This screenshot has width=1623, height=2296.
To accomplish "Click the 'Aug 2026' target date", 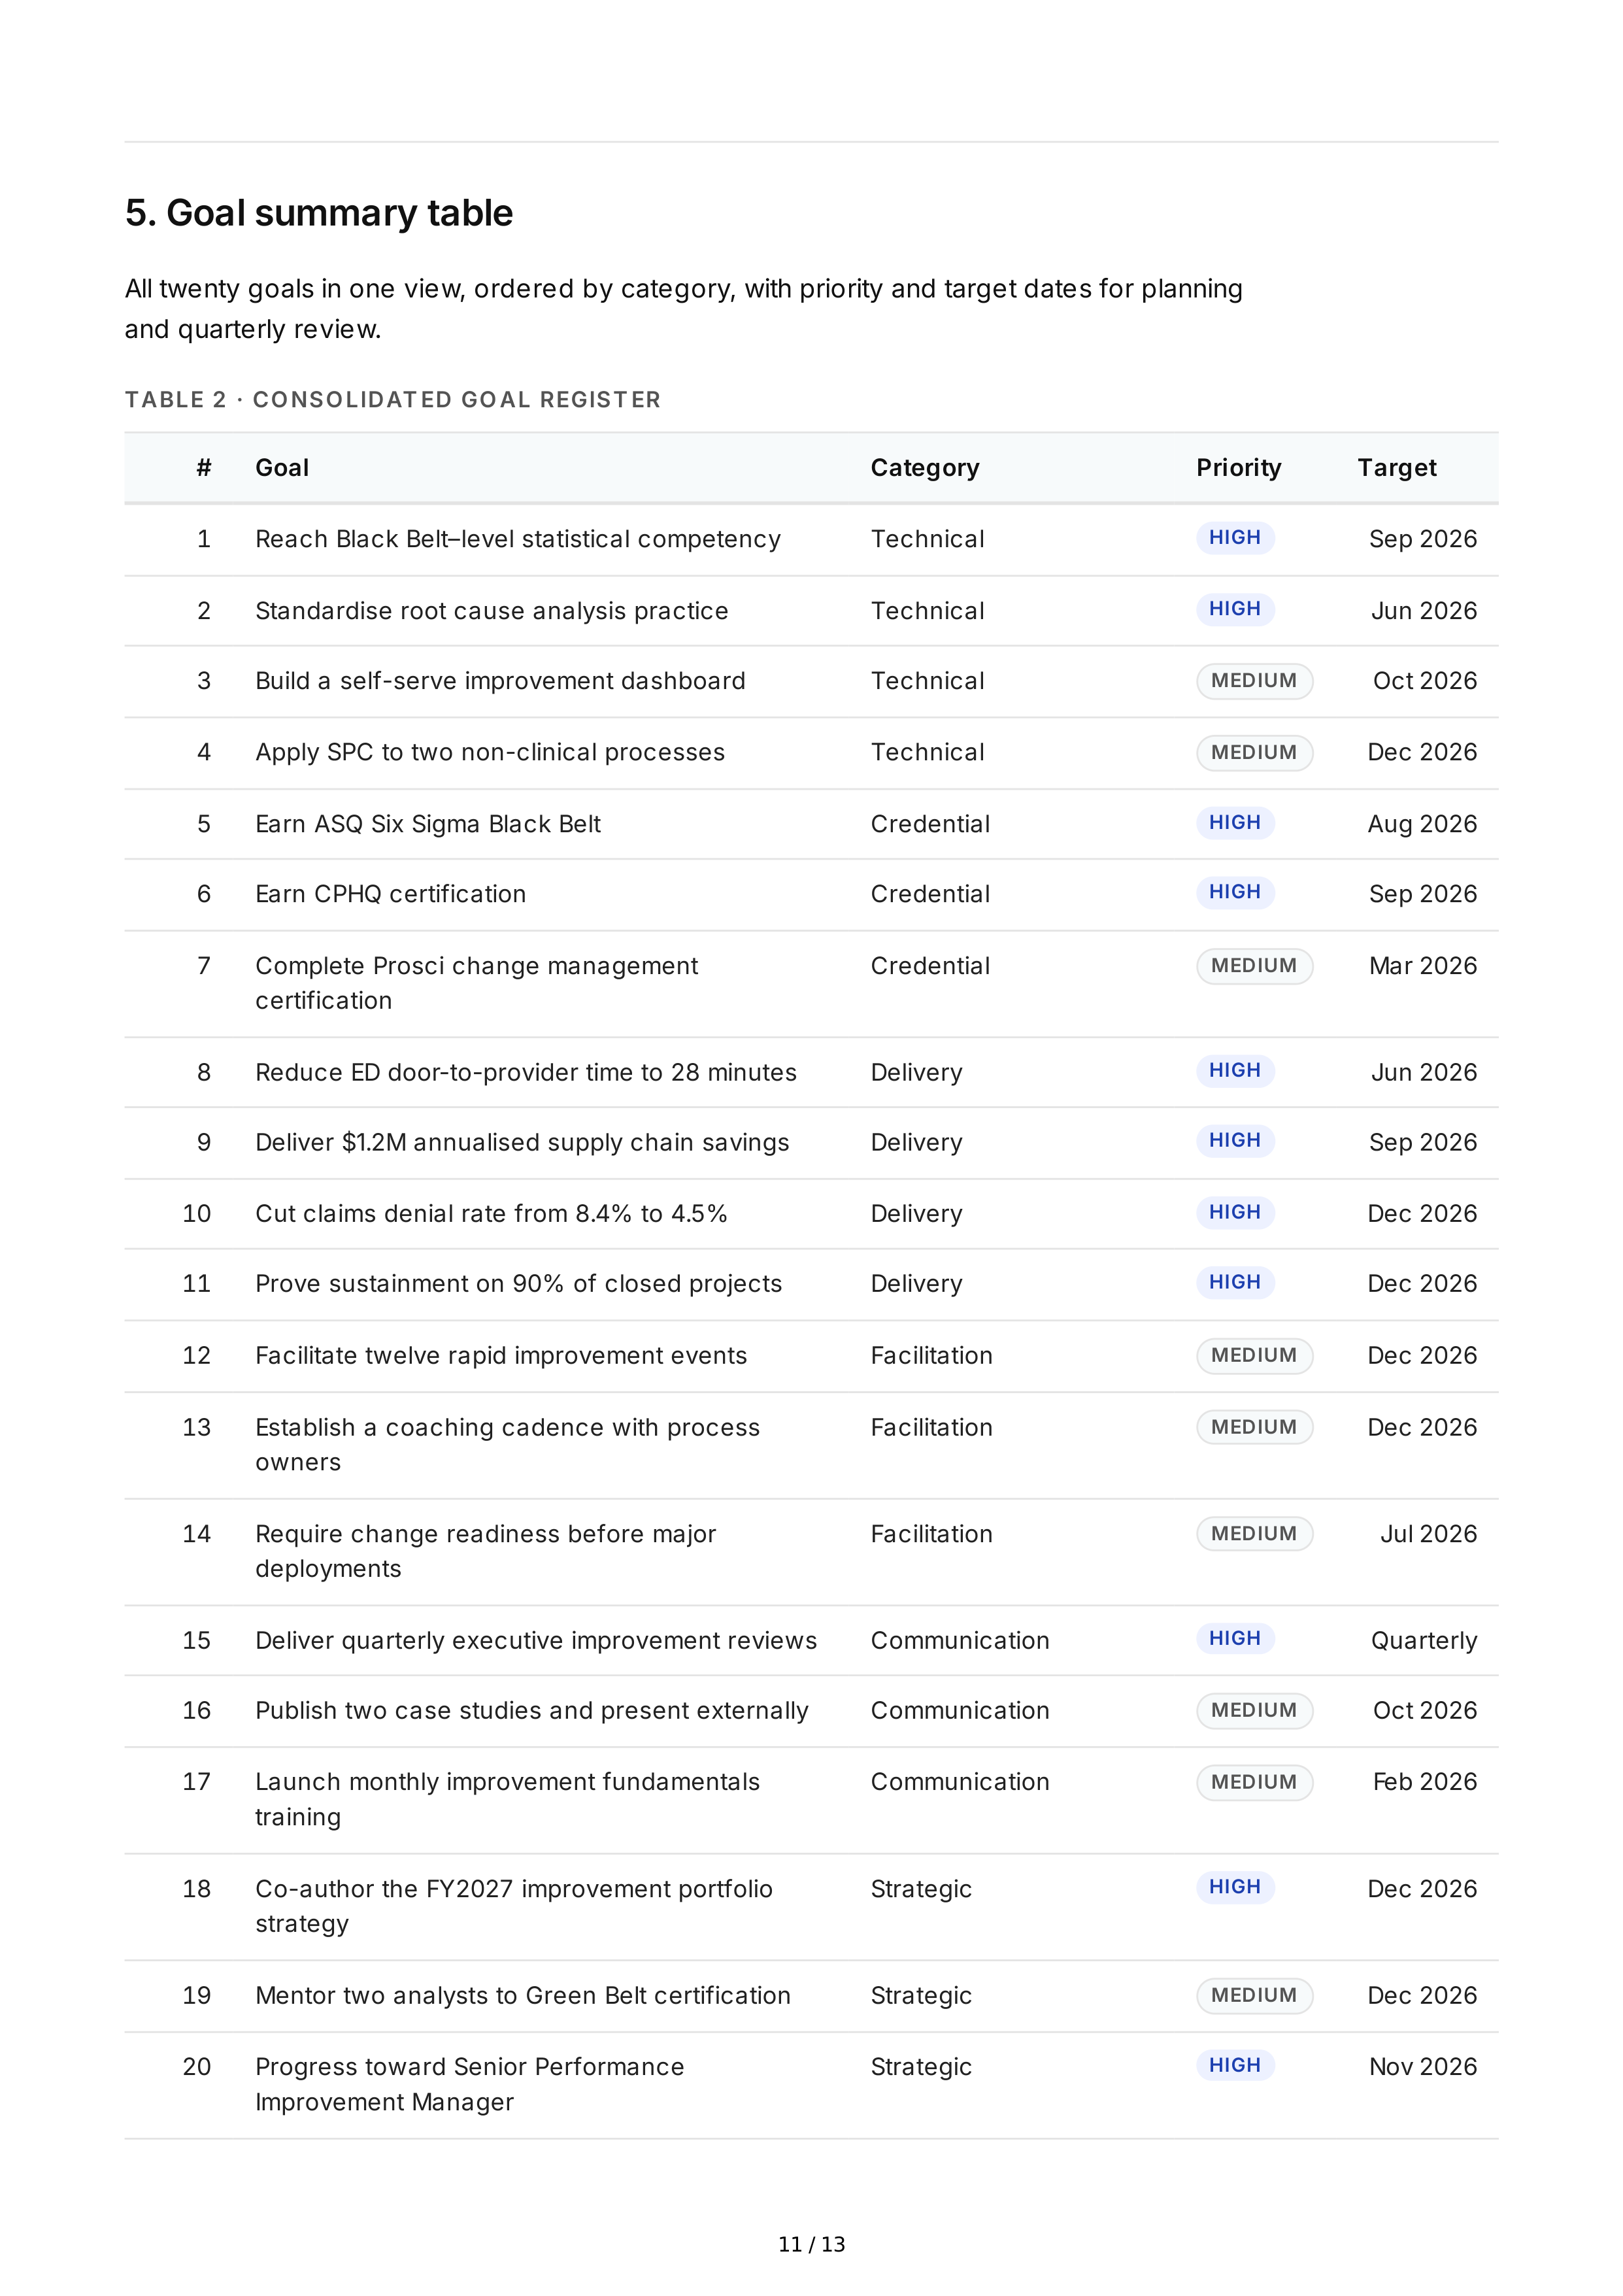I will tap(1422, 824).
